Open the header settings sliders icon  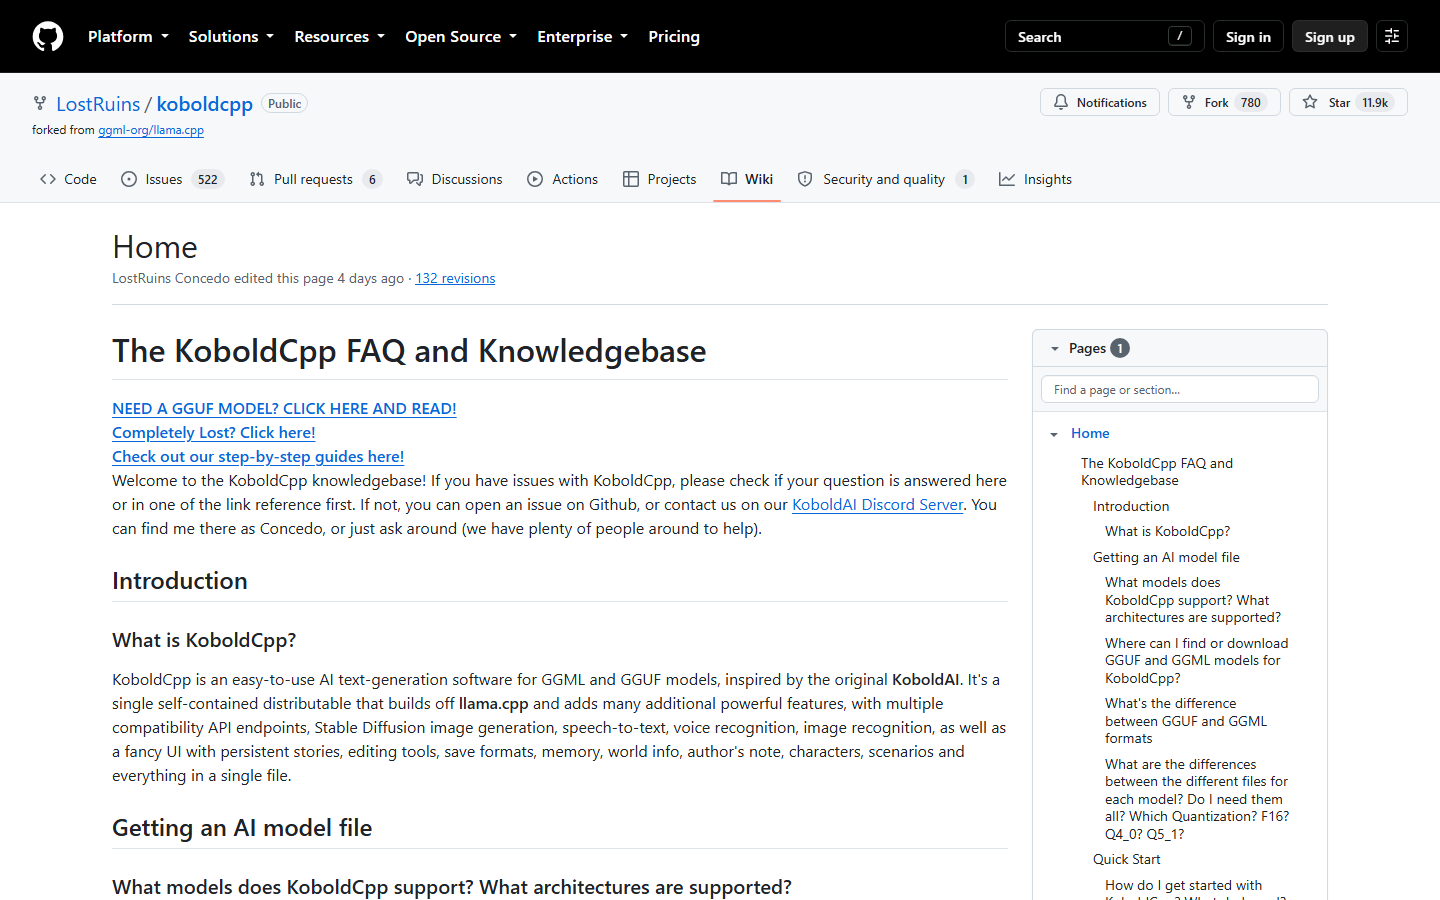click(1392, 37)
